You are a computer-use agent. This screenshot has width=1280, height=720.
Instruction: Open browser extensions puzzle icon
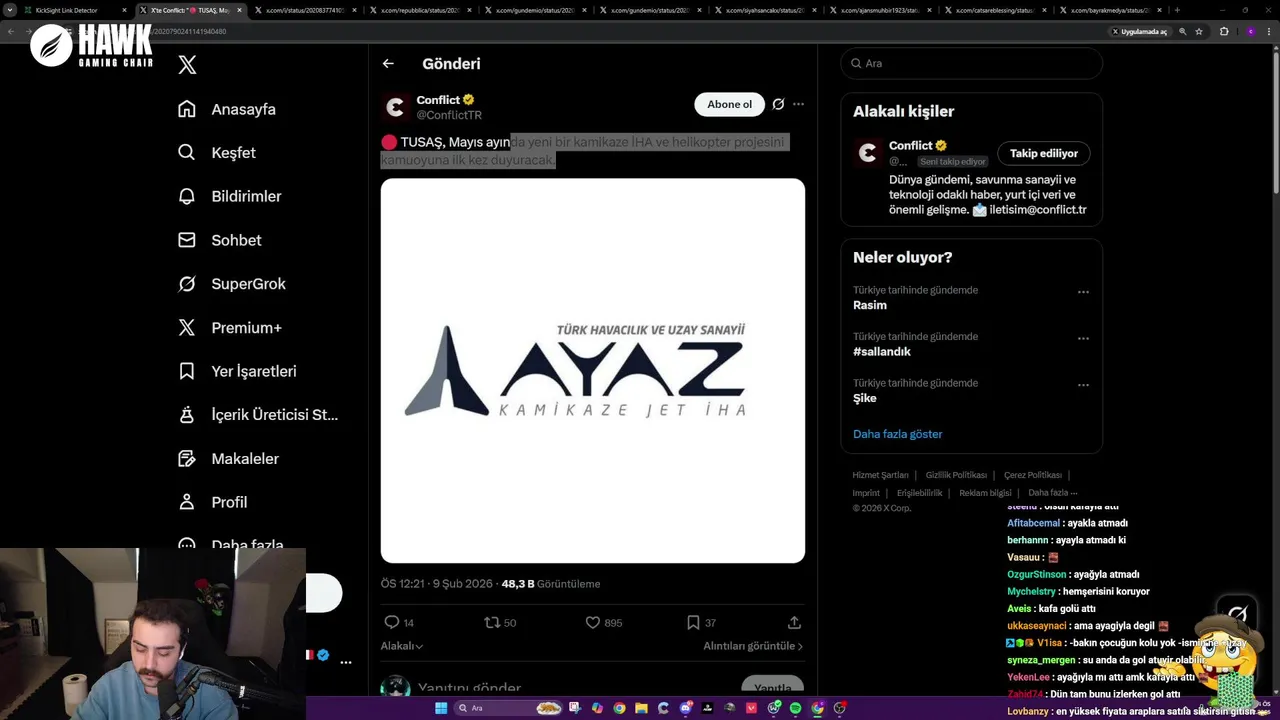(1224, 31)
